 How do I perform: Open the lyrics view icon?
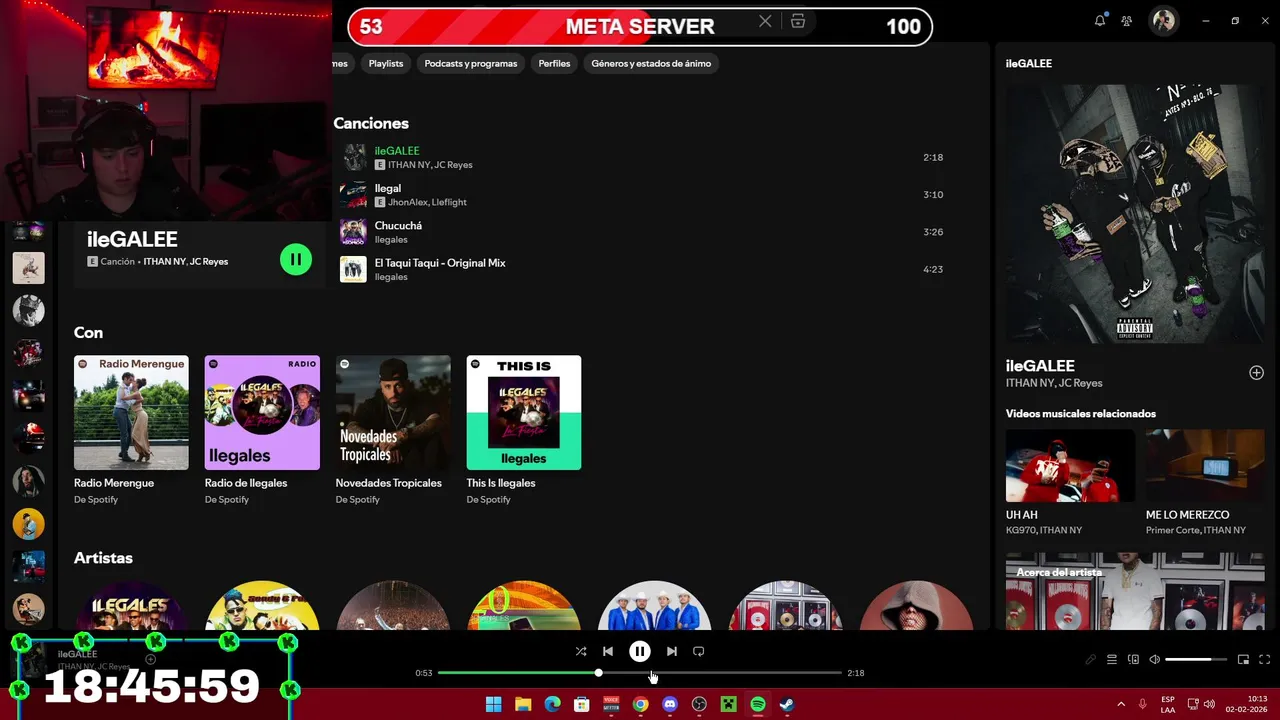click(x=1091, y=660)
